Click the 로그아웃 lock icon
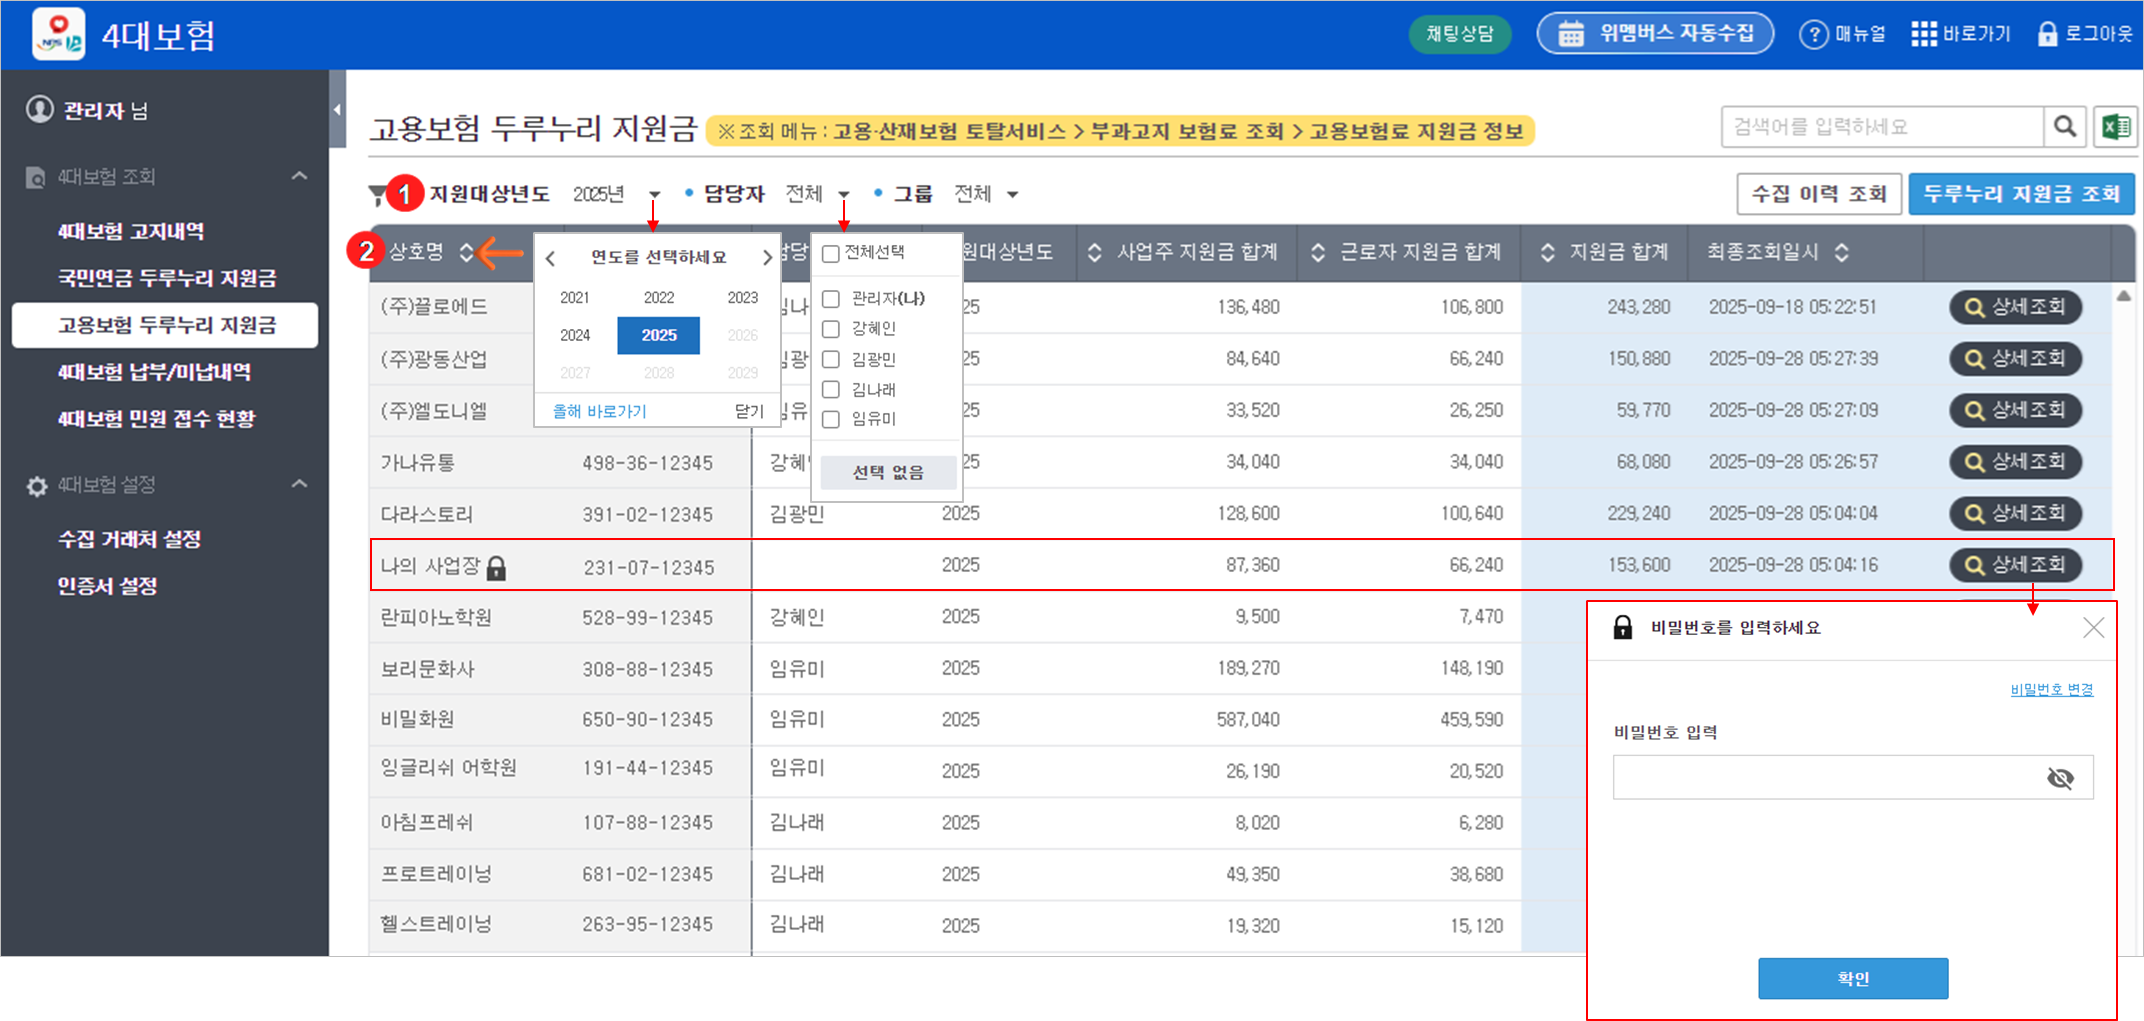Screen dimensions: 2144x1021 point(2047,34)
